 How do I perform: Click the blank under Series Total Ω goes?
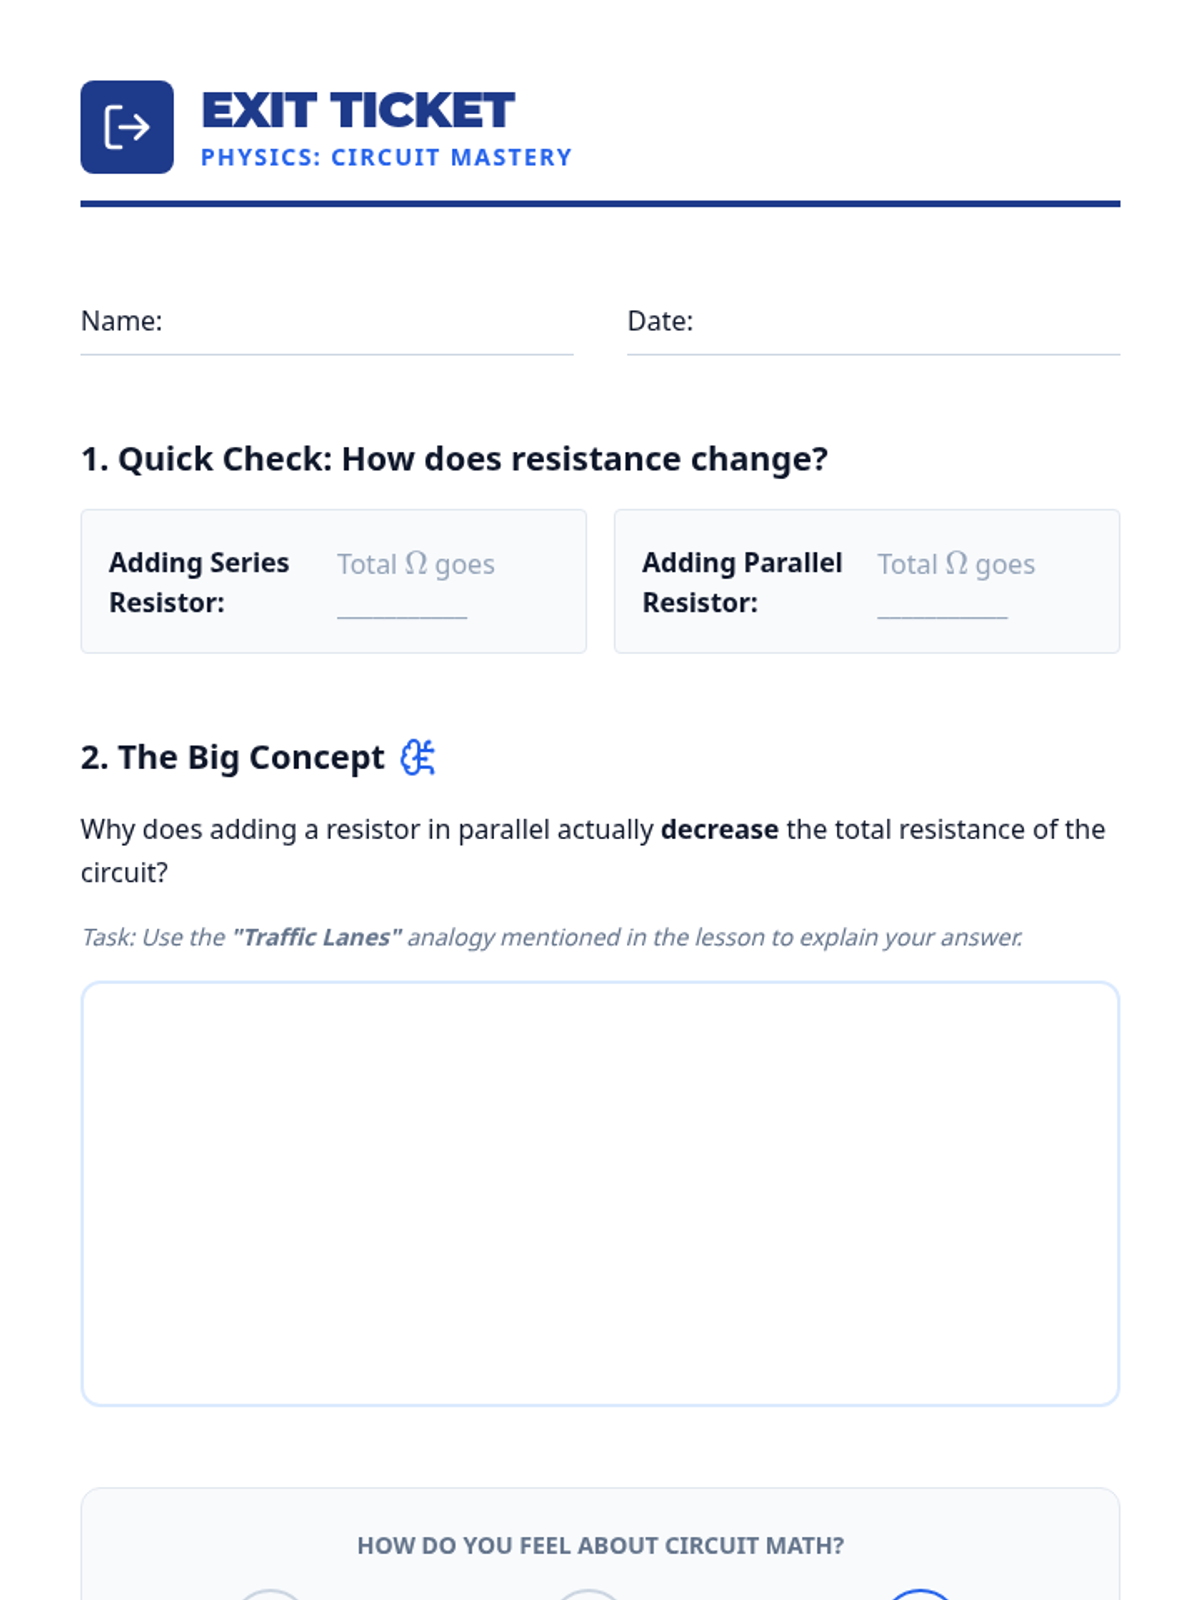pos(402,606)
